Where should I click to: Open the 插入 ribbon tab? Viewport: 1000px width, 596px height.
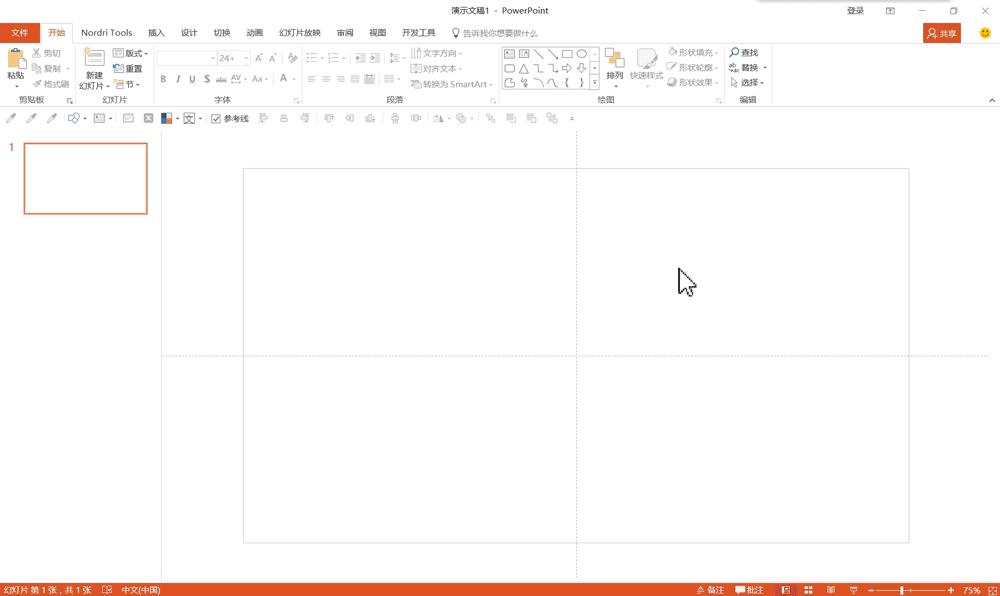tap(156, 33)
